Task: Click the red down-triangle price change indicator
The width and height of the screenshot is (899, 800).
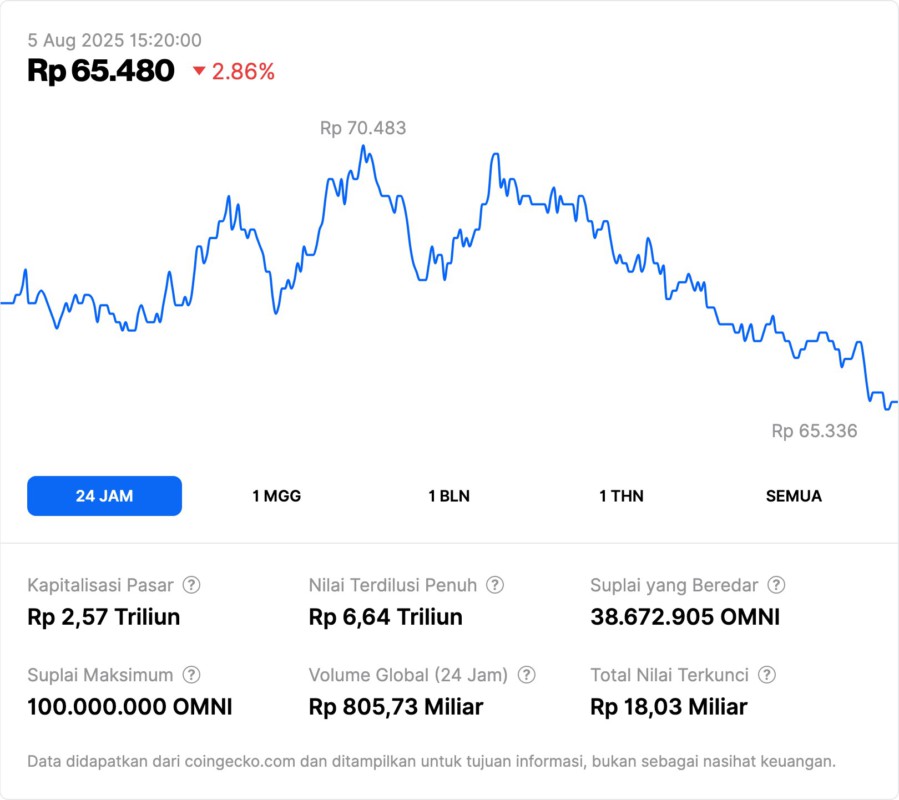Action: tap(199, 71)
